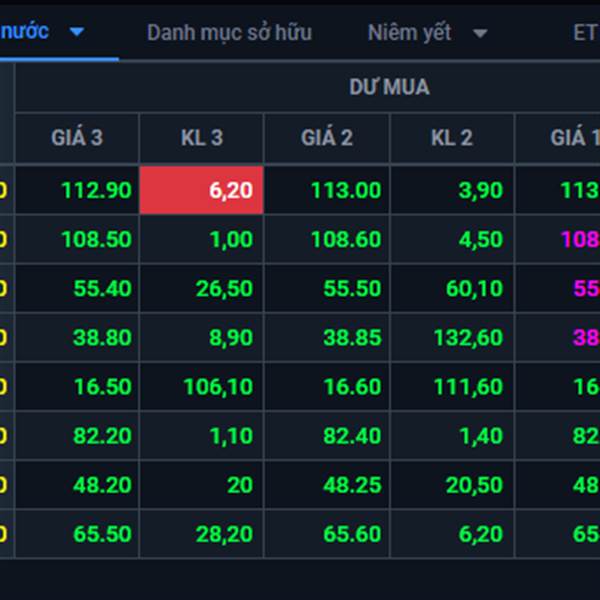Click the price 55.50
This screenshot has width=600, height=600.
click(352, 288)
